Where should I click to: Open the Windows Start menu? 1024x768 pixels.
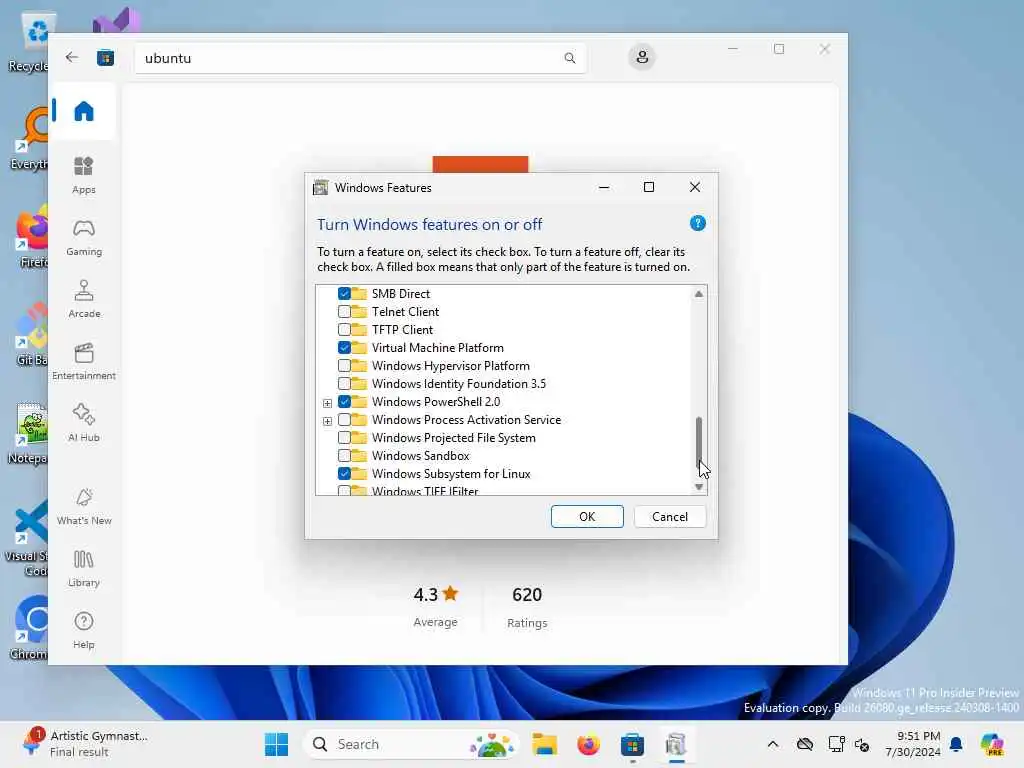click(x=276, y=744)
